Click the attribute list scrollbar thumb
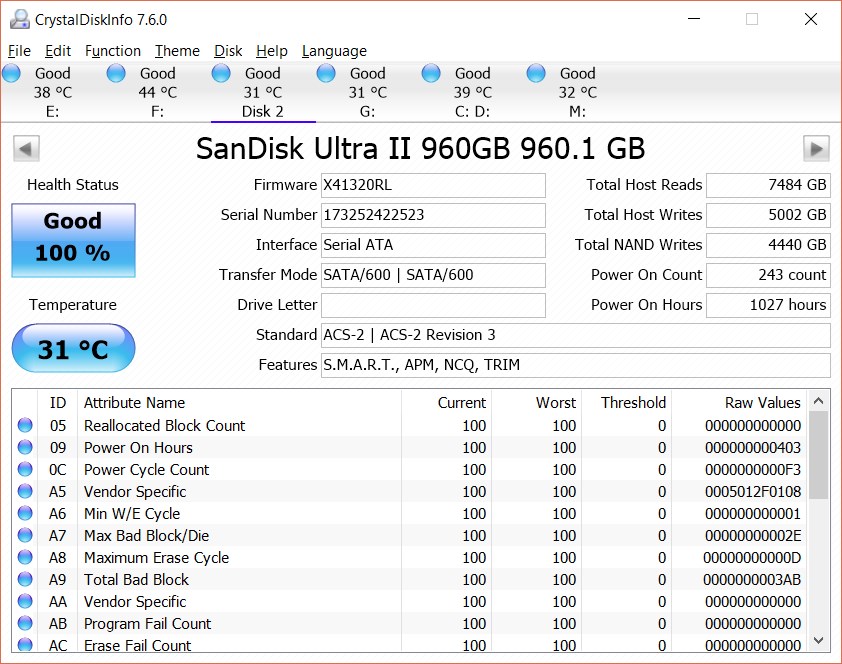The height and width of the screenshot is (664, 842). click(x=818, y=455)
